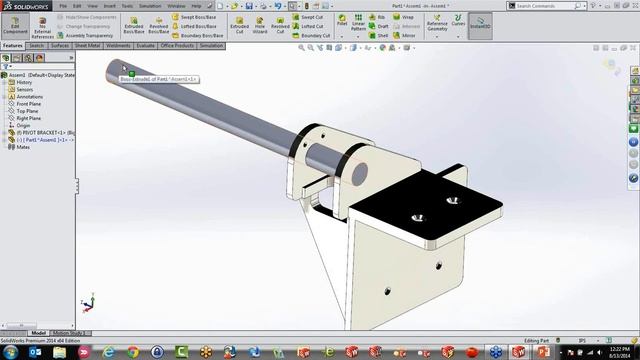Select Mates in the feature tree
640x360 pixels.
click(x=23, y=147)
